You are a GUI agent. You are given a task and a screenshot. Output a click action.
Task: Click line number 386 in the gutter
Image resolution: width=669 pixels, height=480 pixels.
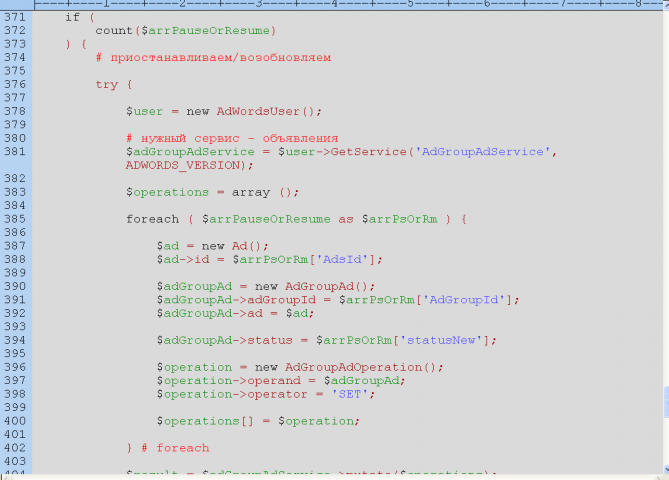15,233
